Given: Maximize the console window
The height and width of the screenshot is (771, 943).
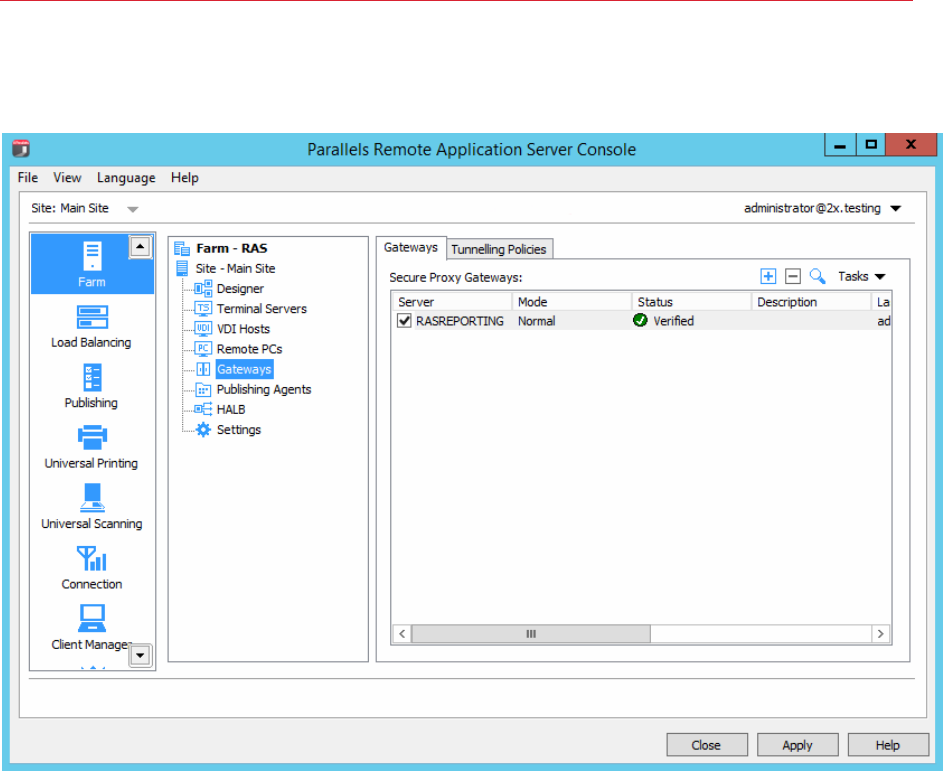Looking at the screenshot, I should (870, 144).
